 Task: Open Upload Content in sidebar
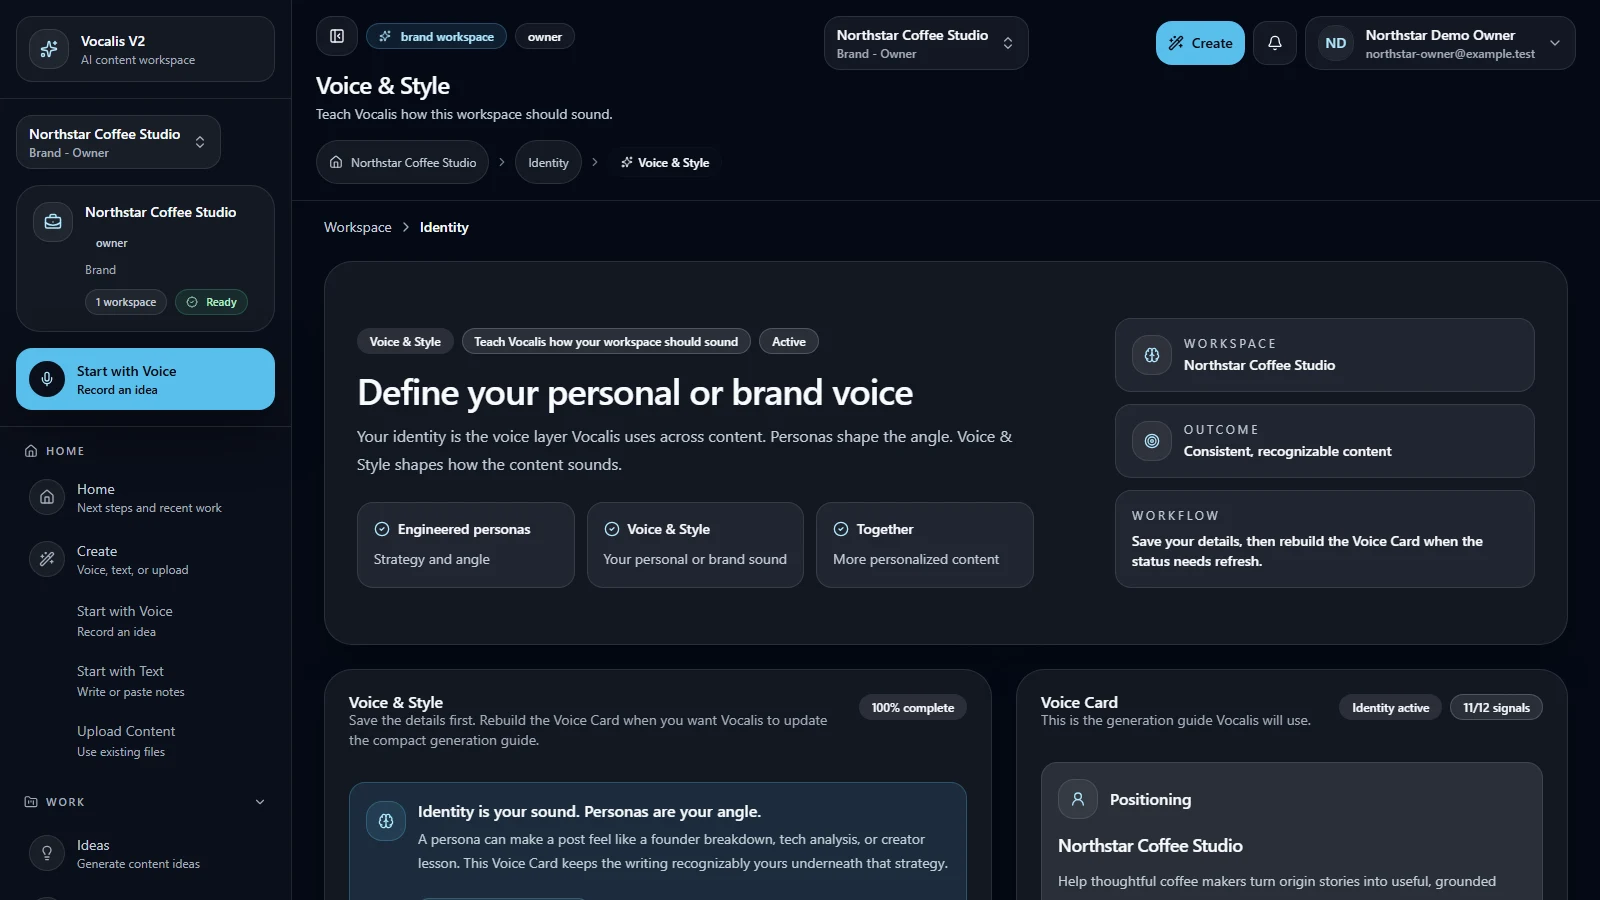145,741
